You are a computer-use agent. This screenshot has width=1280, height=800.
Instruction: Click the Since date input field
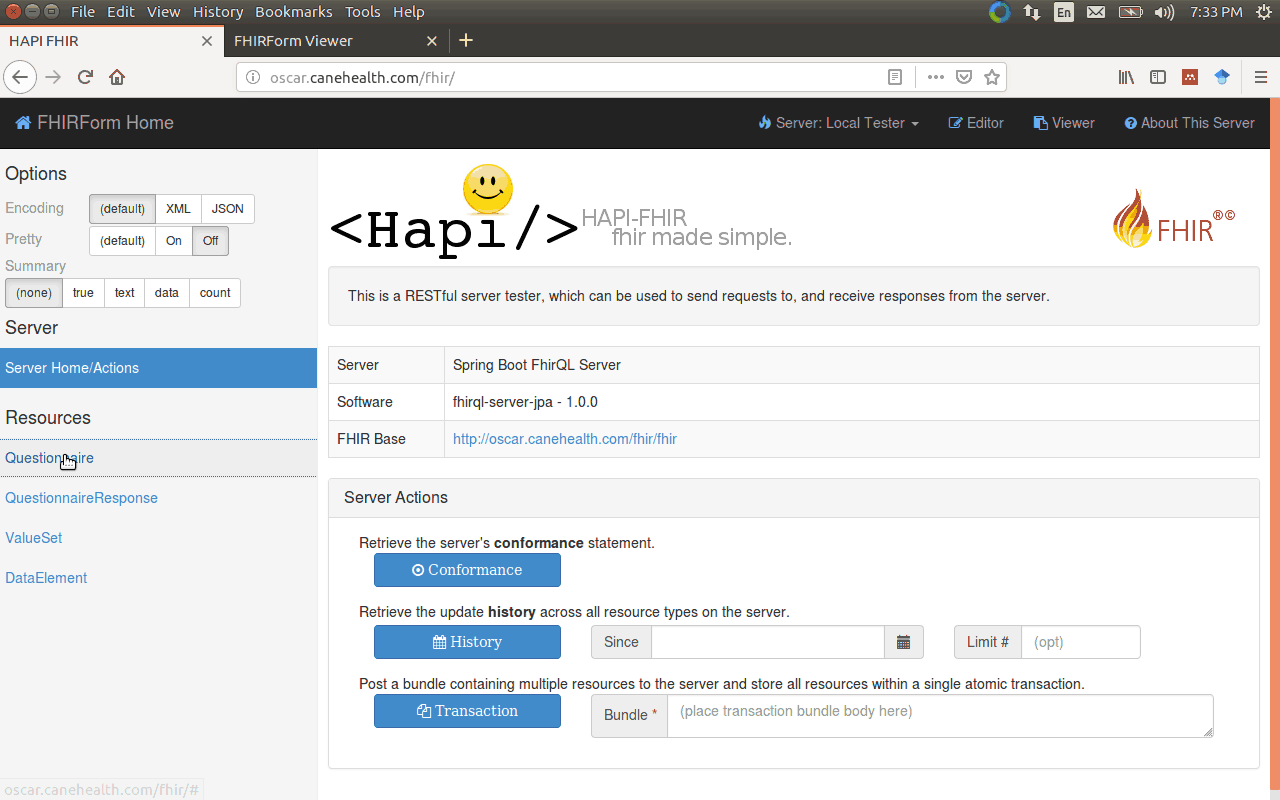[768, 642]
